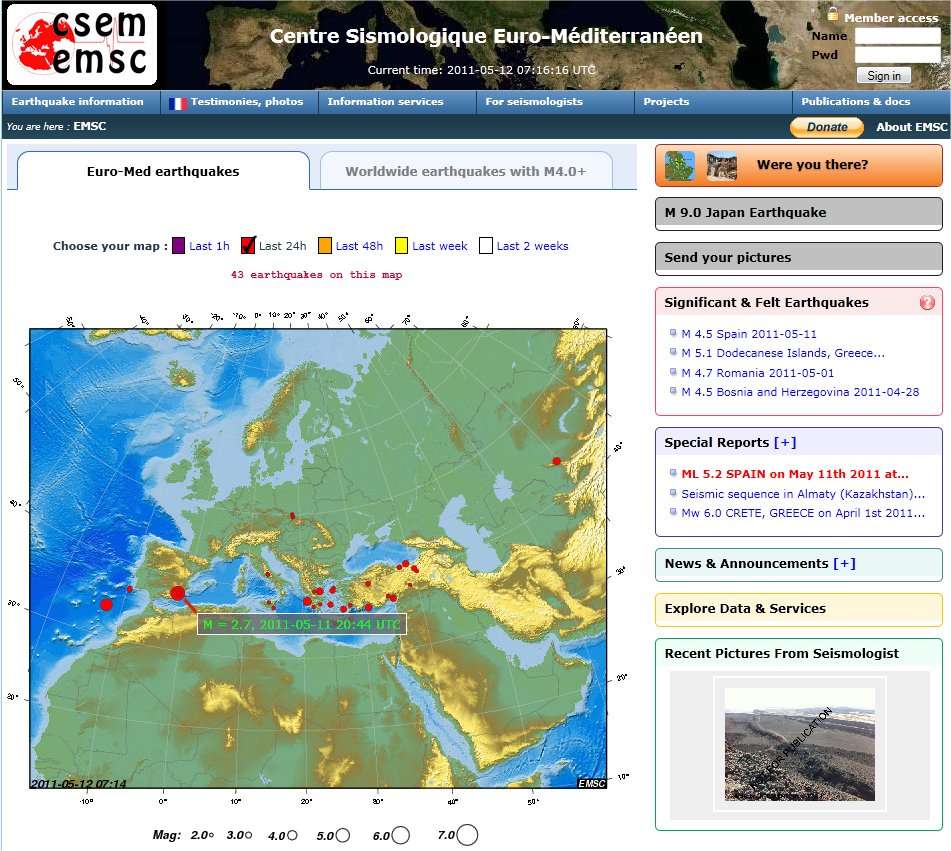Click the red earthquake marker in the Atlantic

tap(107, 604)
